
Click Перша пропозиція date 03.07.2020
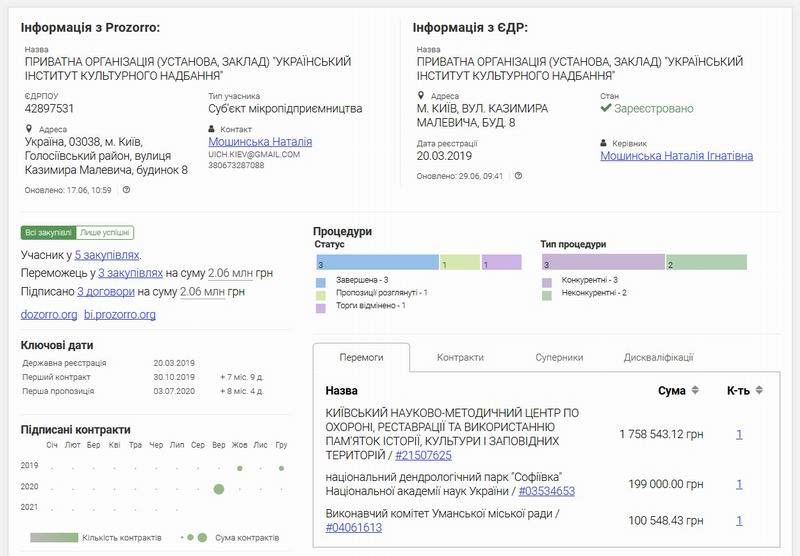[174, 391]
